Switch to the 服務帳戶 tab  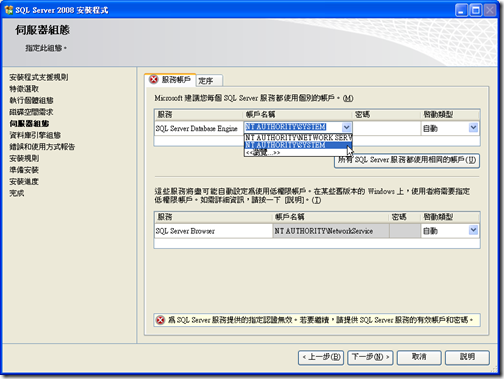point(171,80)
